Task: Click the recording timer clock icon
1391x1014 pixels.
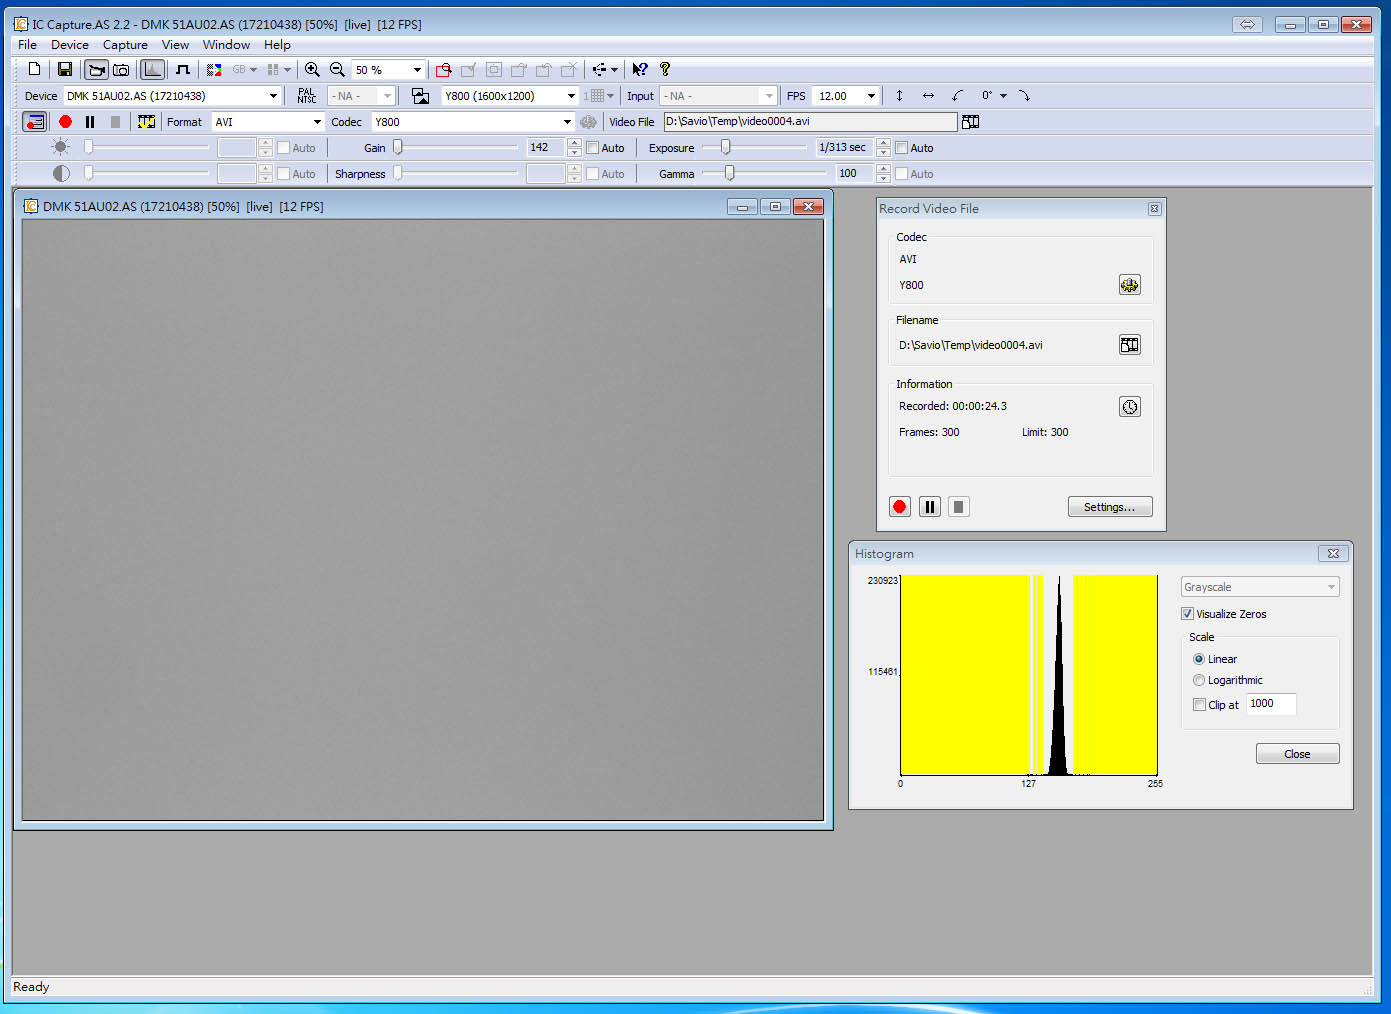Action: click(x=1129, y=407)
